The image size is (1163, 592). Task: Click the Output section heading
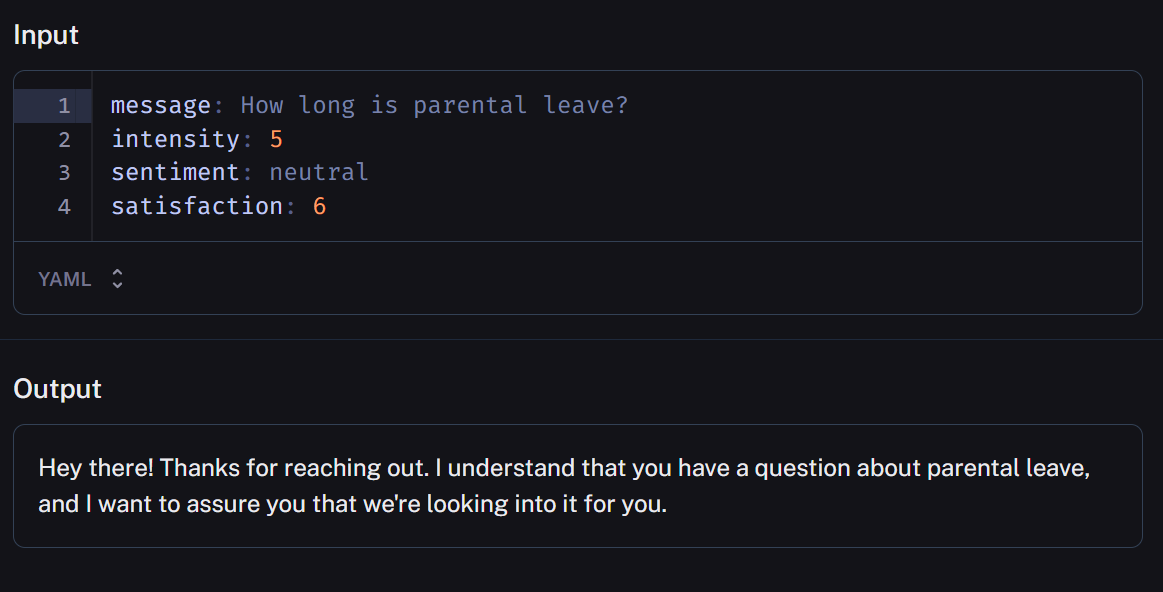point(57,388)
